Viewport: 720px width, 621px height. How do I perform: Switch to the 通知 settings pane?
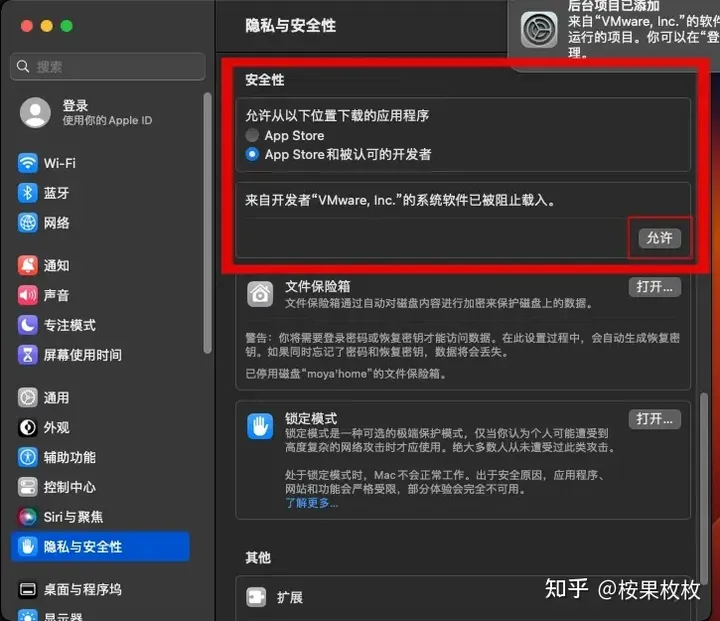tap(100, 265)
